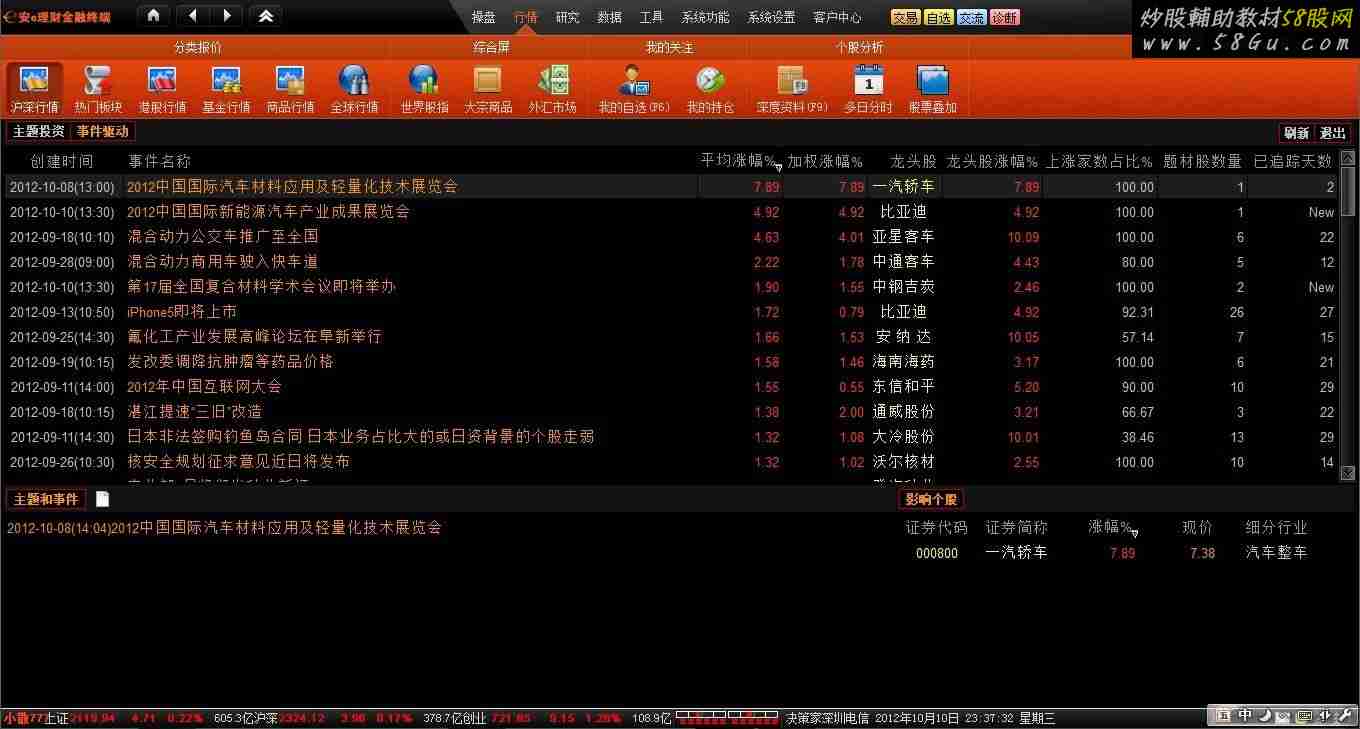This screenshot has height=729, width=1360.
Task: Select event 发改委调降抗肿瘤等药品价格
Action: pos(230,361)
